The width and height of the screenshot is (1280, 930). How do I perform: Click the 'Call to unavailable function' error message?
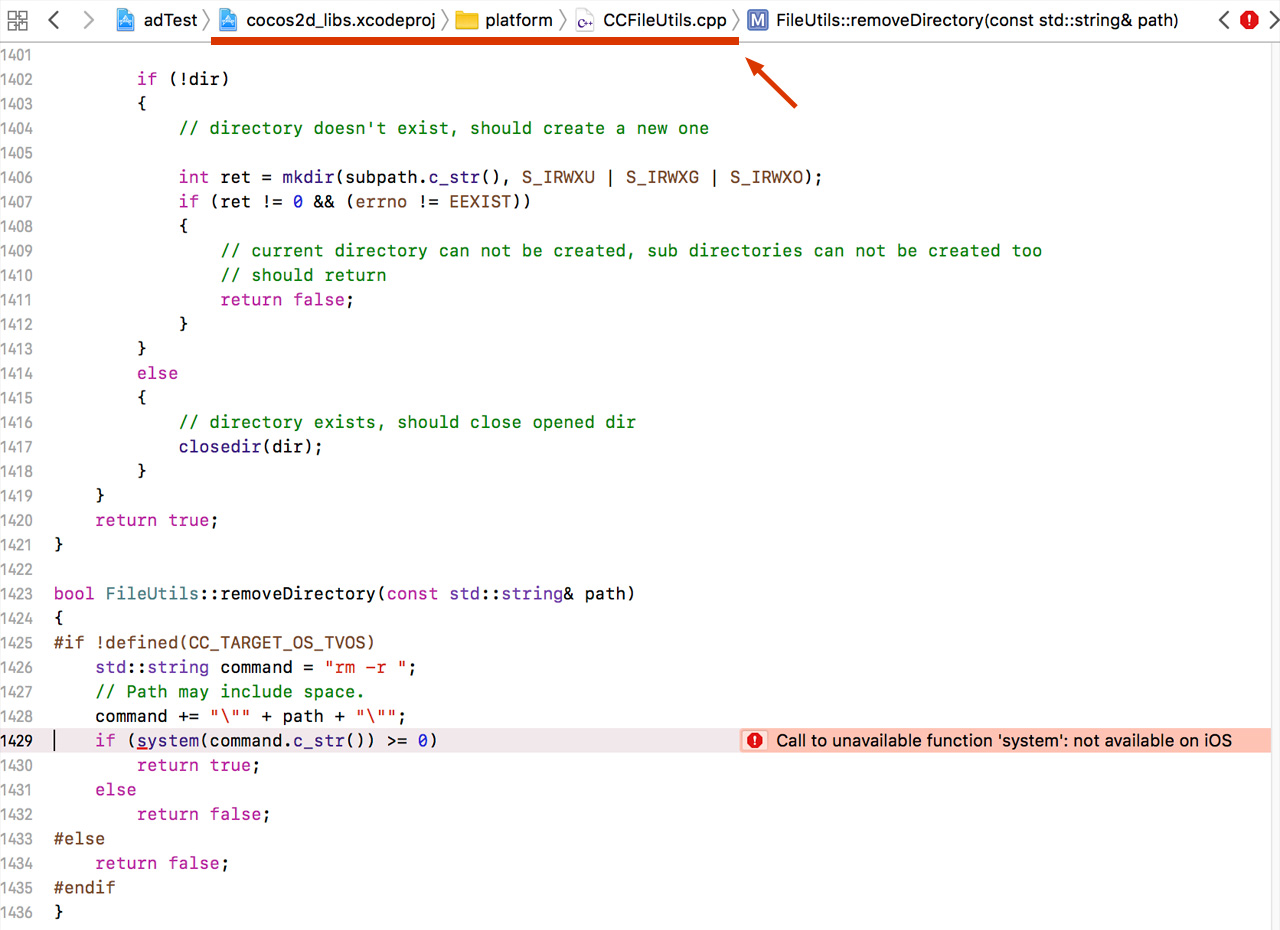tap(1004, 741)
